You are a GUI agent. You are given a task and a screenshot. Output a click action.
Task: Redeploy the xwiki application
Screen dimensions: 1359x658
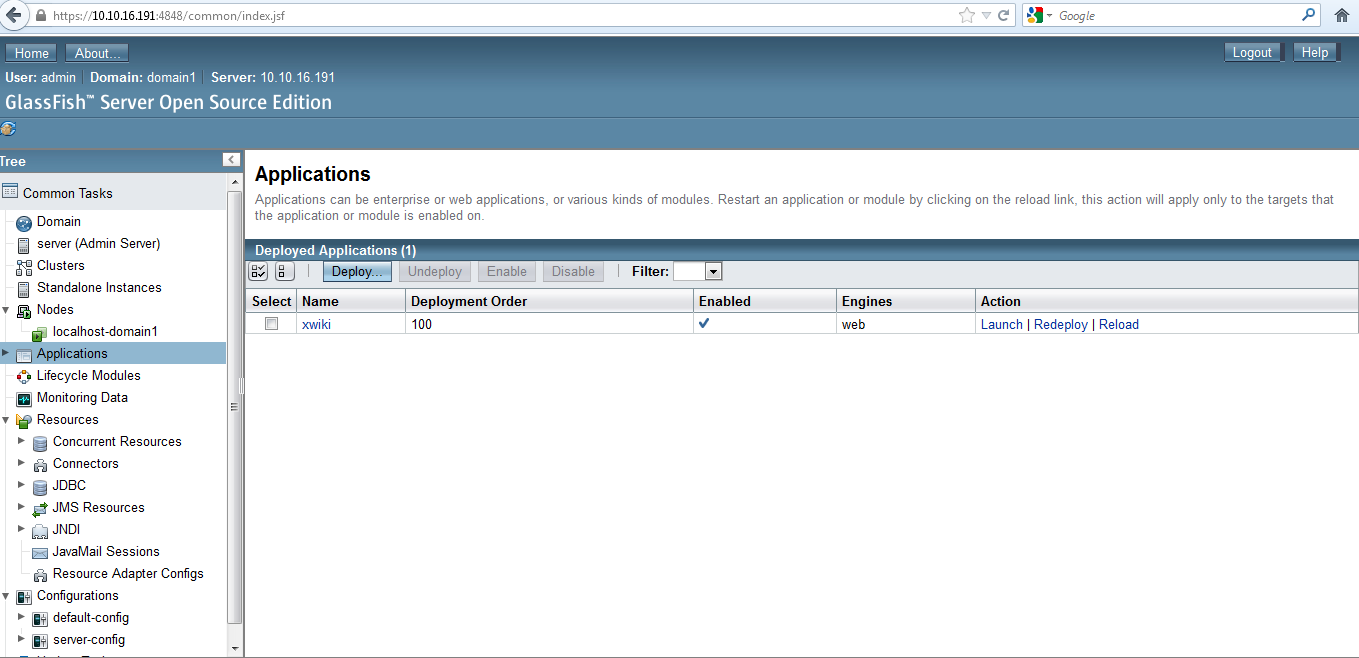(1061, 324)
